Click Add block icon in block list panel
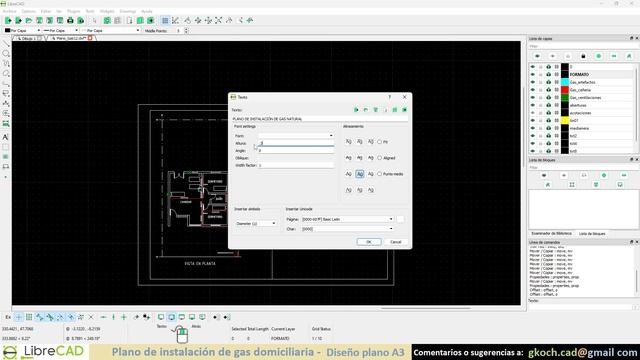Viewport: 640px width, 360px height. (x=604, y=175)
